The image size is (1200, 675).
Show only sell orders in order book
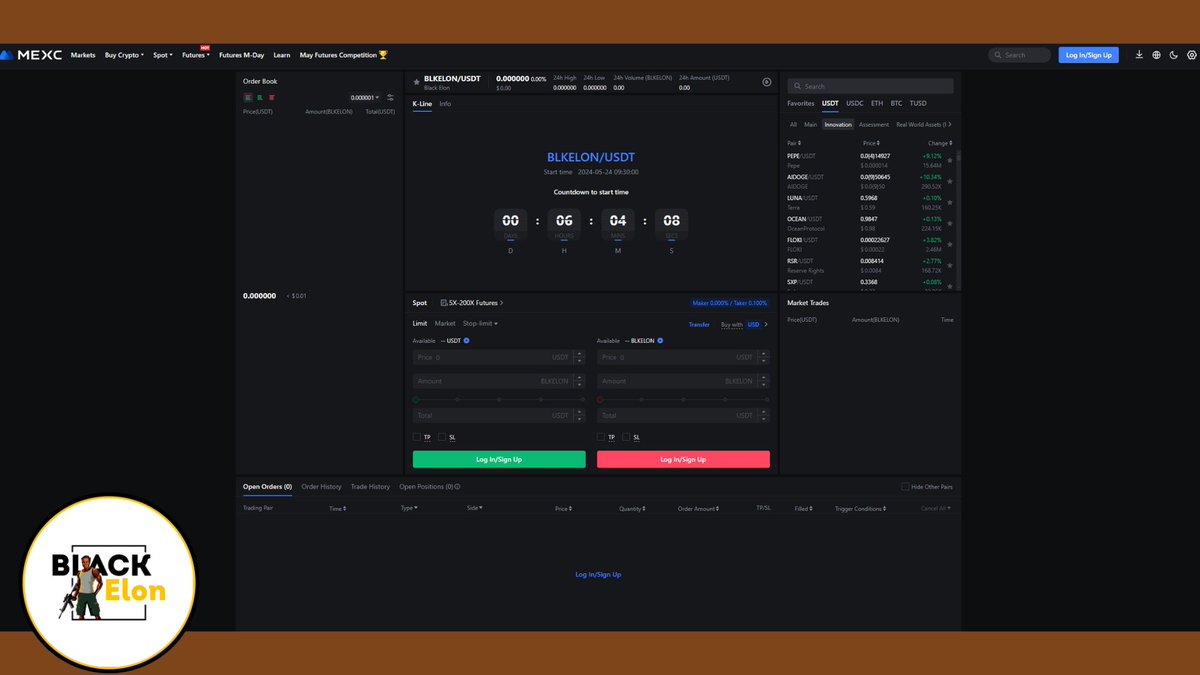pos(272,98)
